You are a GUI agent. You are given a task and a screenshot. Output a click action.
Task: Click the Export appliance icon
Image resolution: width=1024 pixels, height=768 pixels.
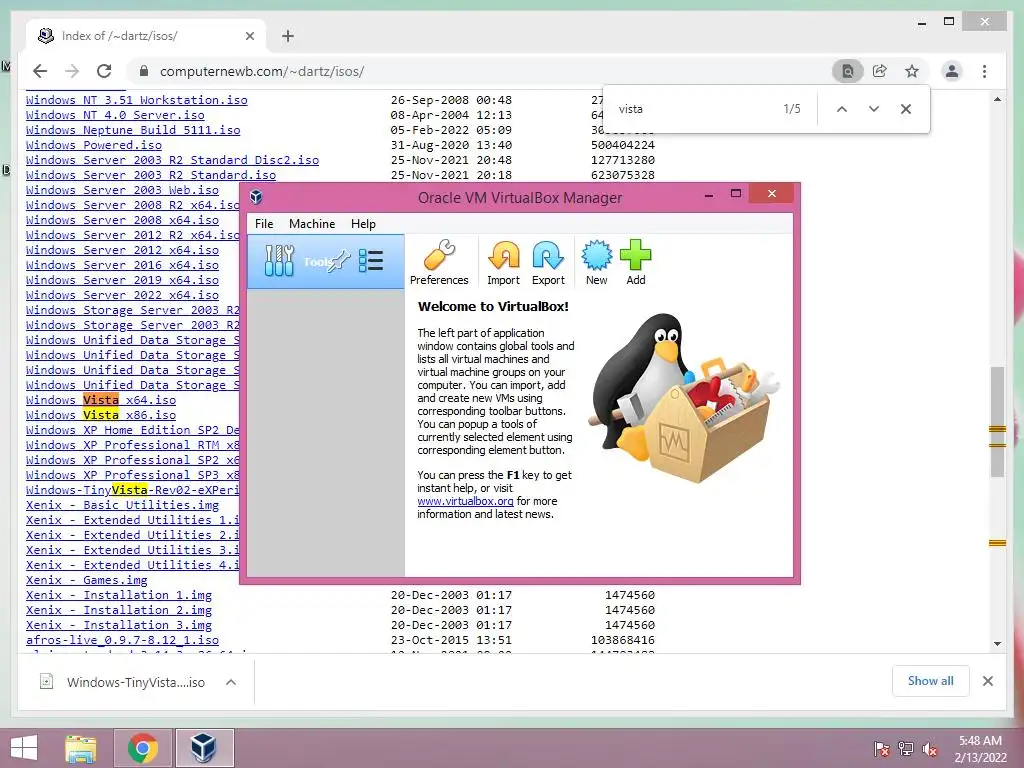[x=548, y=255]
